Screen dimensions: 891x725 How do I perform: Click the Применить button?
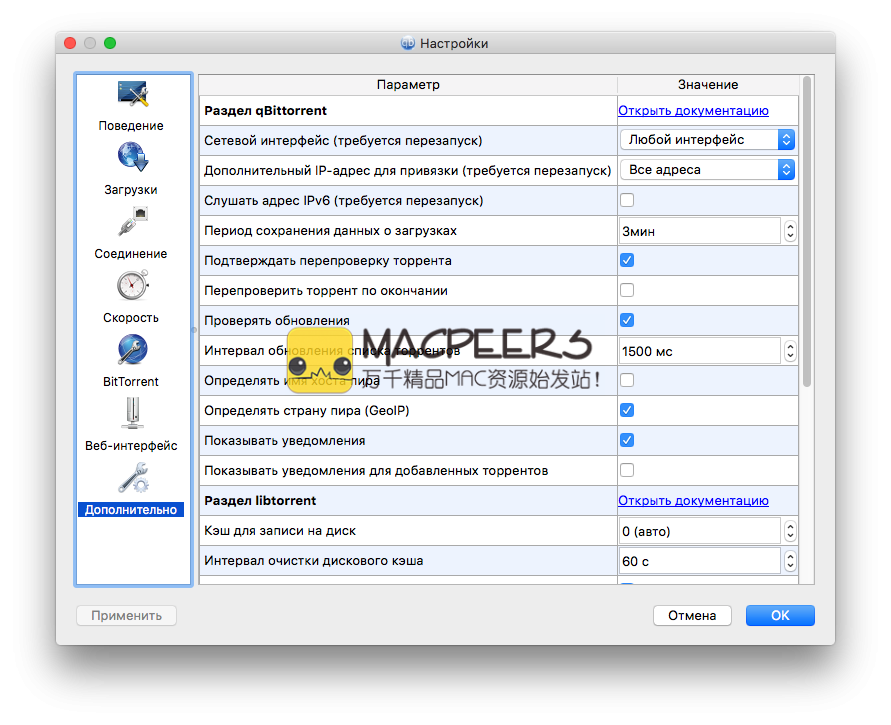click(x=126, y=615)
